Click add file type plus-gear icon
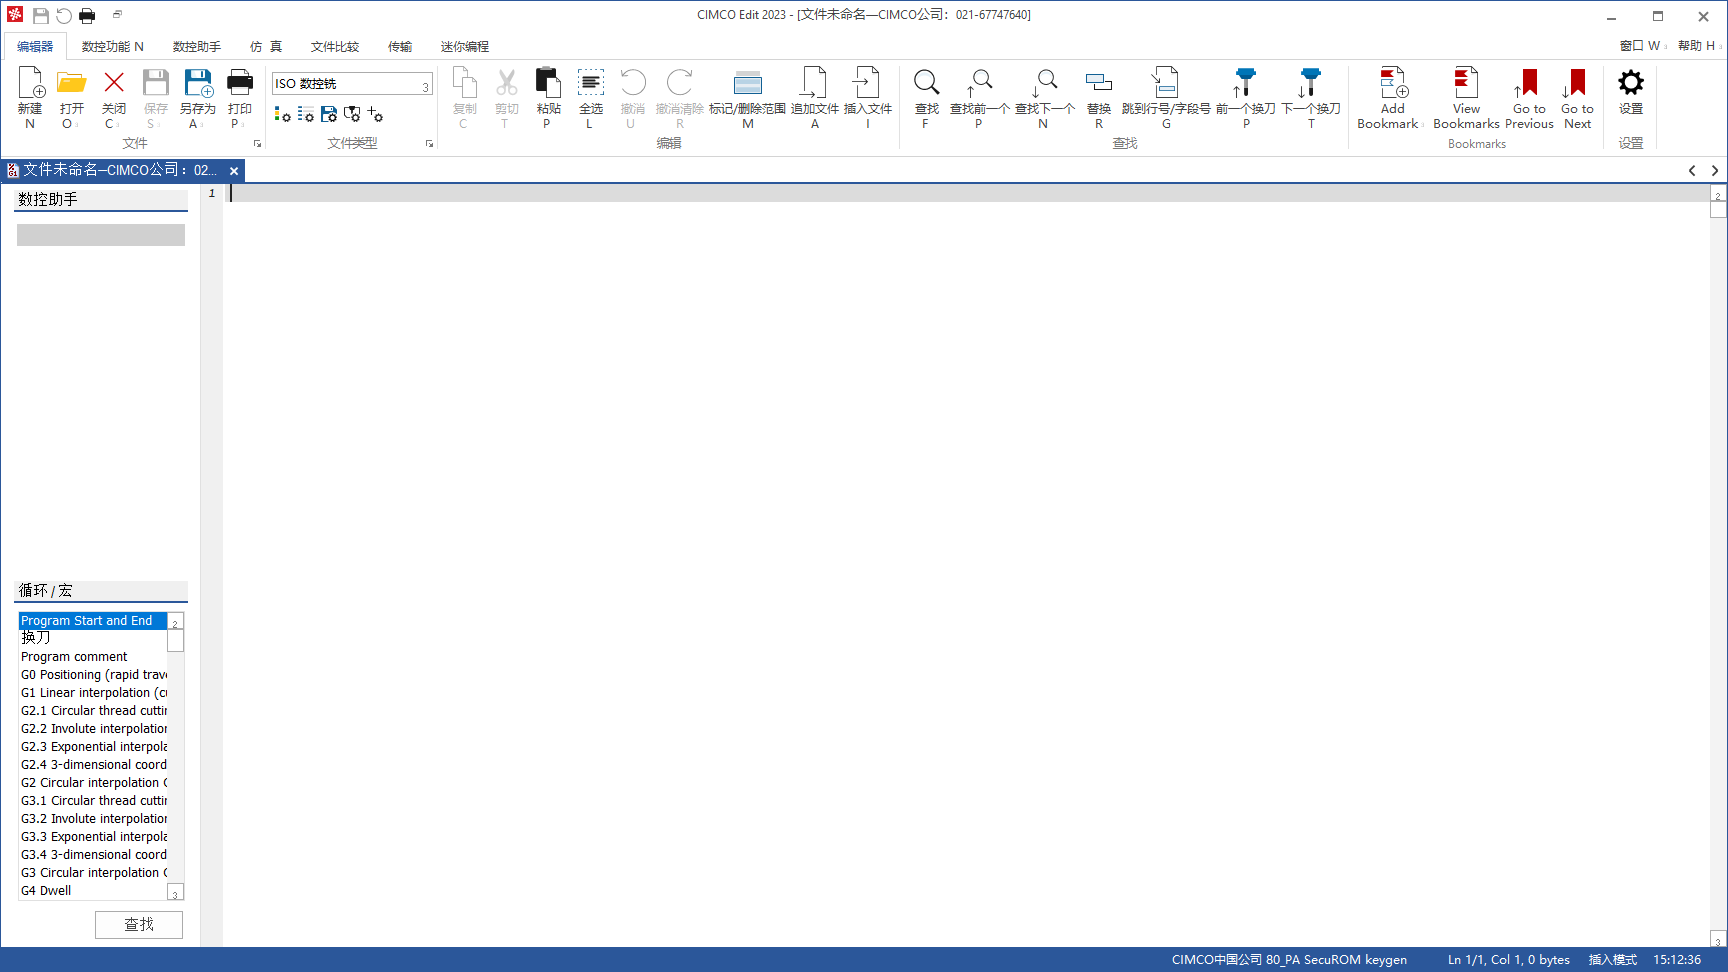 [x=375, y=115]
